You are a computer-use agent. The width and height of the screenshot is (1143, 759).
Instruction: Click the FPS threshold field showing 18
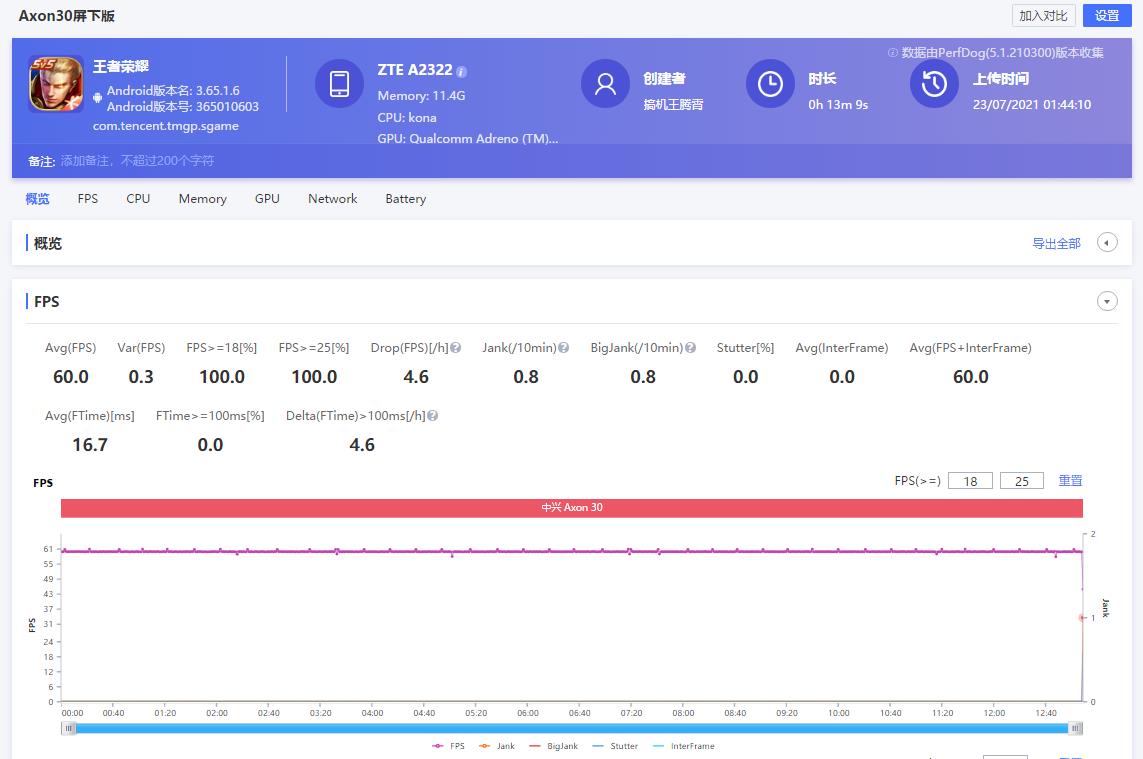pyautogui.click(x=970, y=481)
